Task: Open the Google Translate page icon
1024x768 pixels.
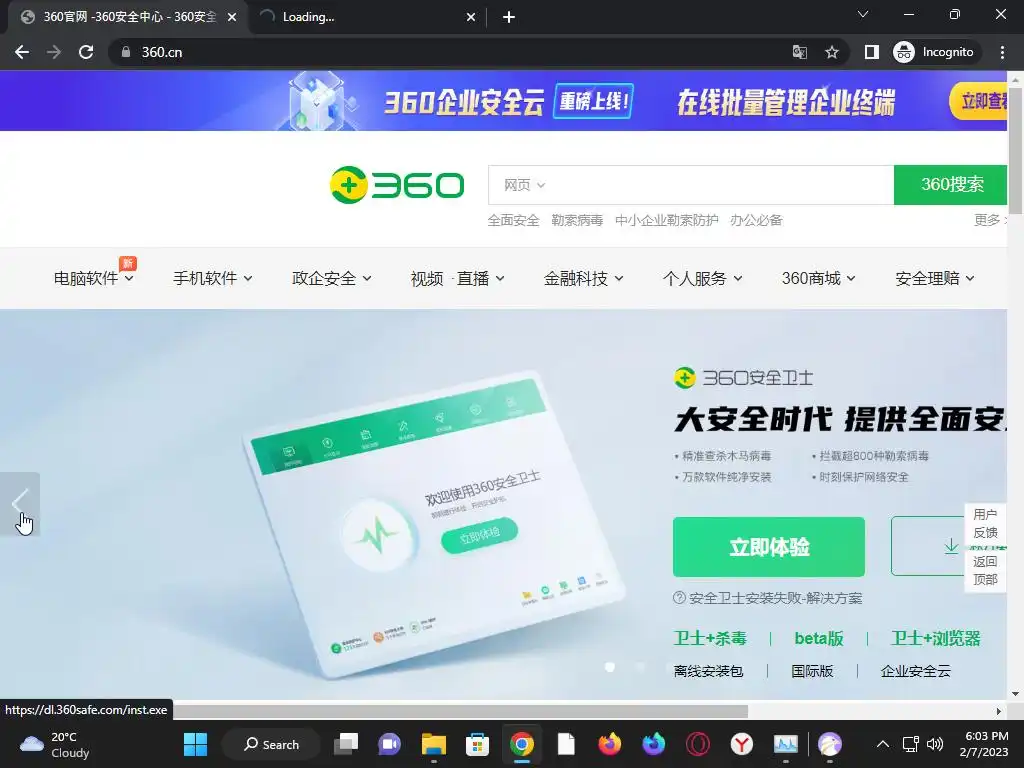Action: tap(799, 52)
